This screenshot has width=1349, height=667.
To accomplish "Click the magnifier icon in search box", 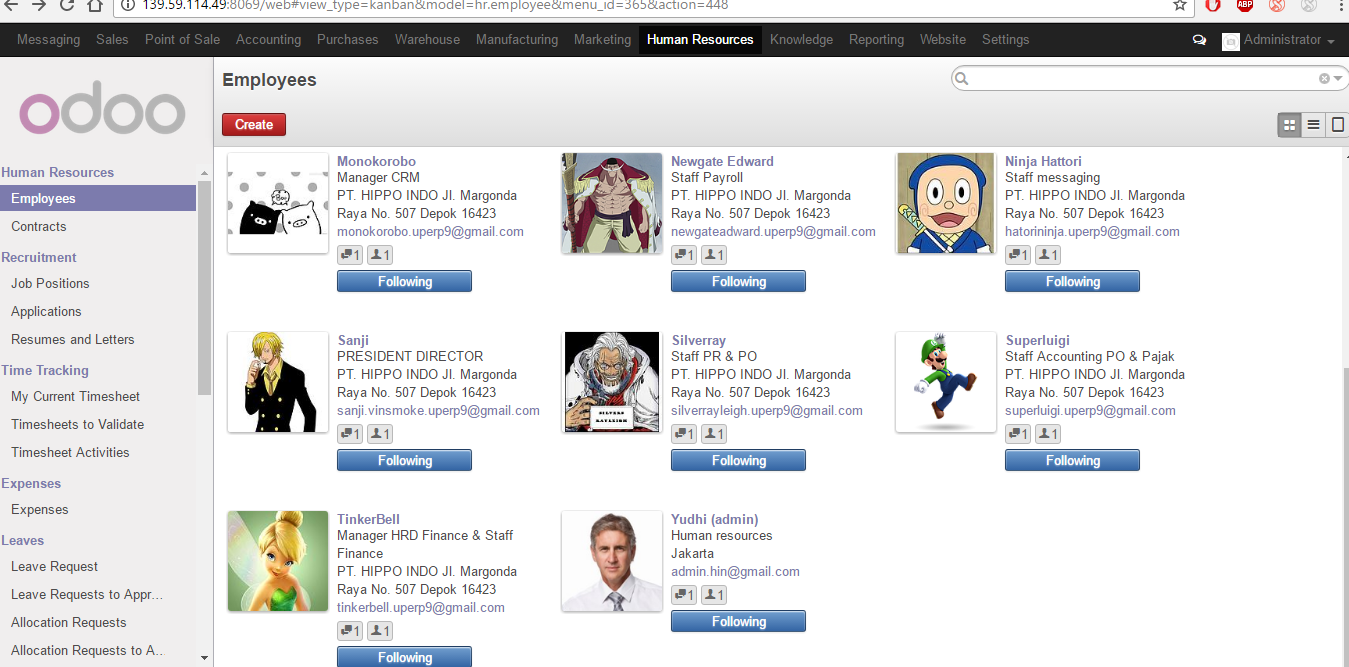I will point(962,78).
